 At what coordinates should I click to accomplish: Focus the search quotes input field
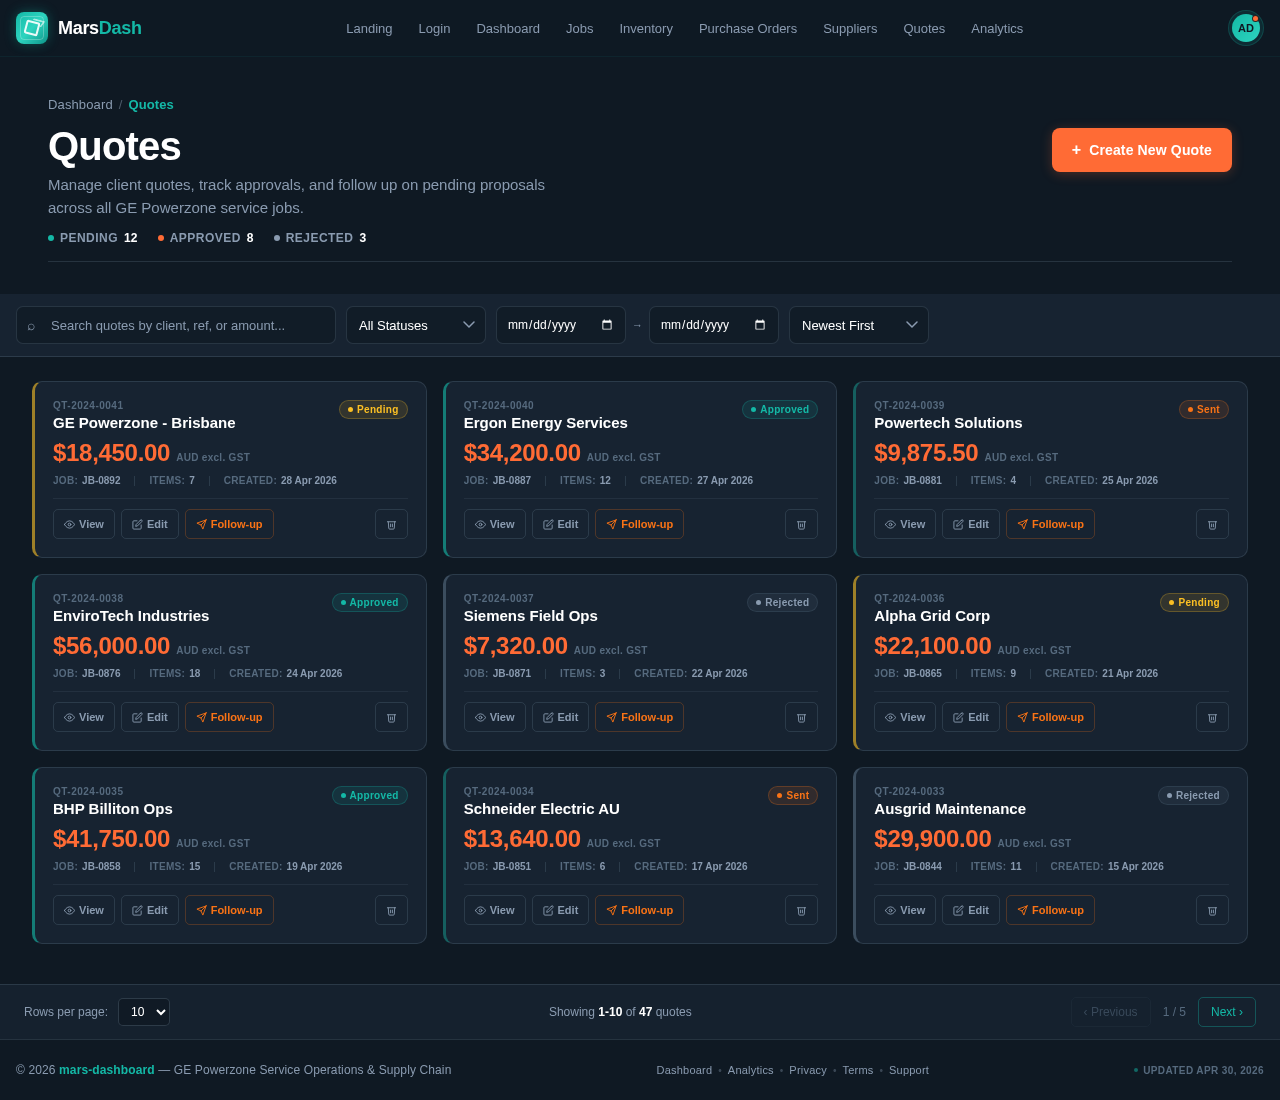coord(176,325)
